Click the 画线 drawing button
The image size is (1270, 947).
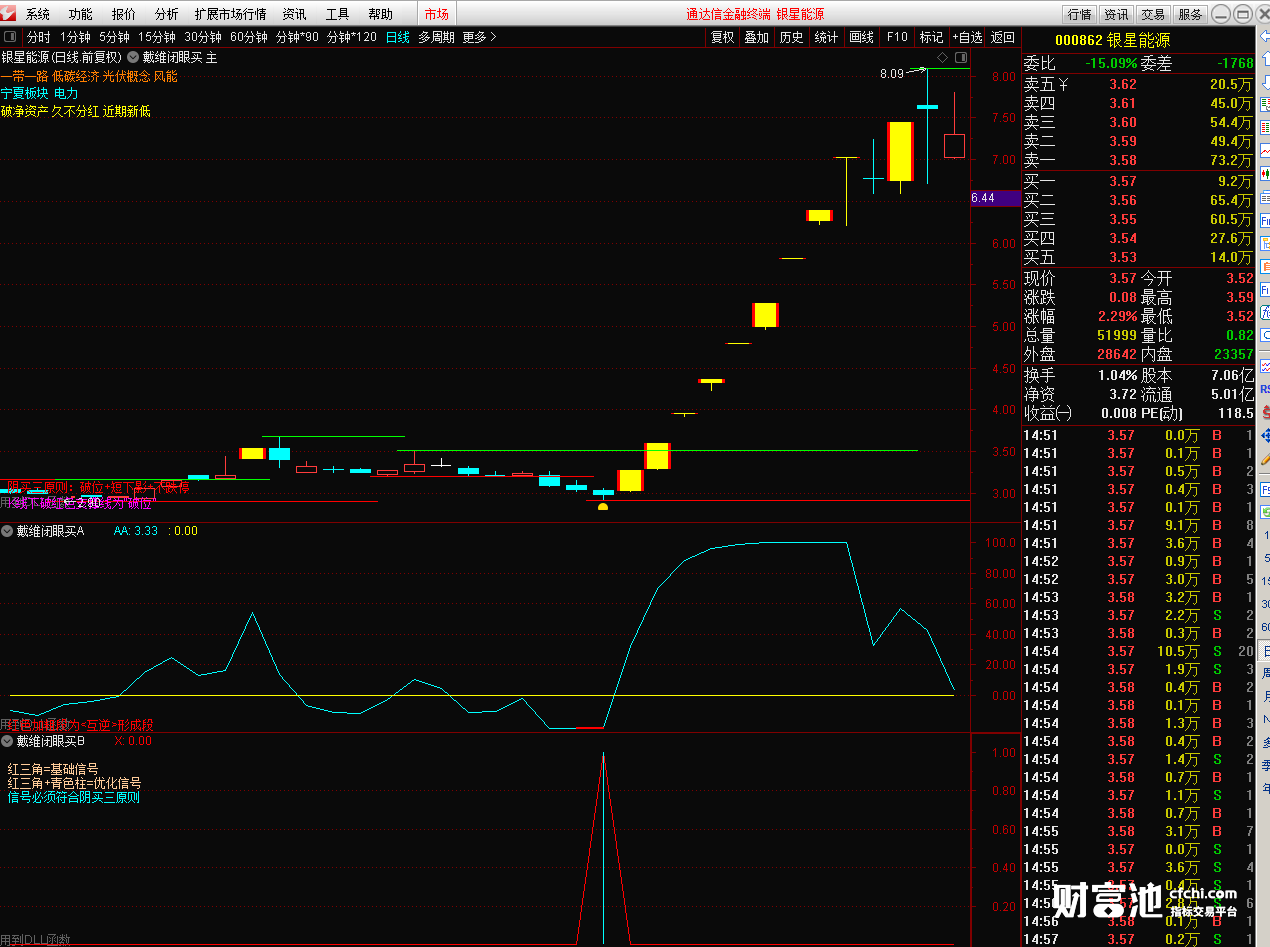(x=861, y=37)
